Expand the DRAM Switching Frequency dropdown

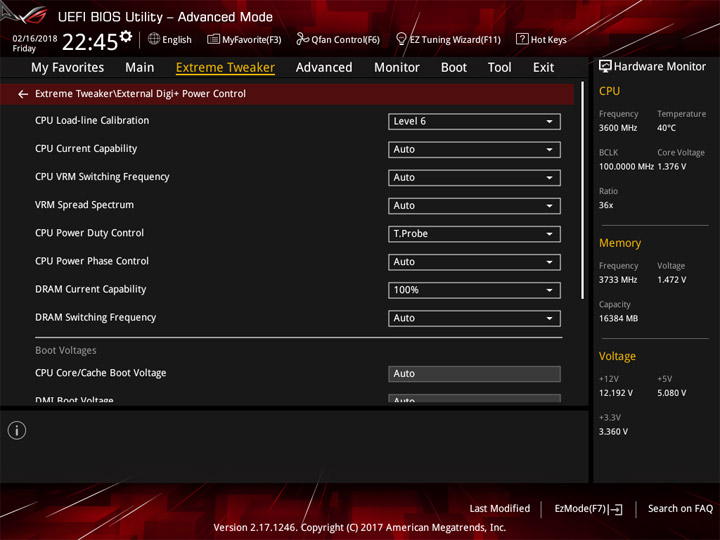pos(474,318)
